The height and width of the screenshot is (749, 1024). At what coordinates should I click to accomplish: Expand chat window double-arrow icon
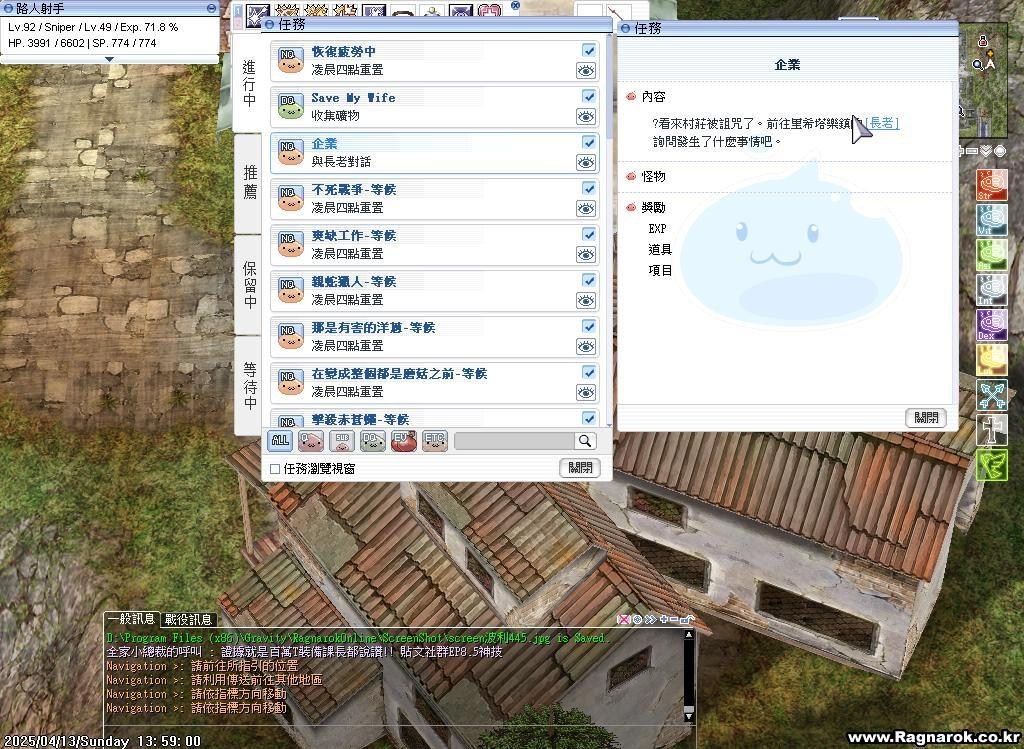pos(650,620)
